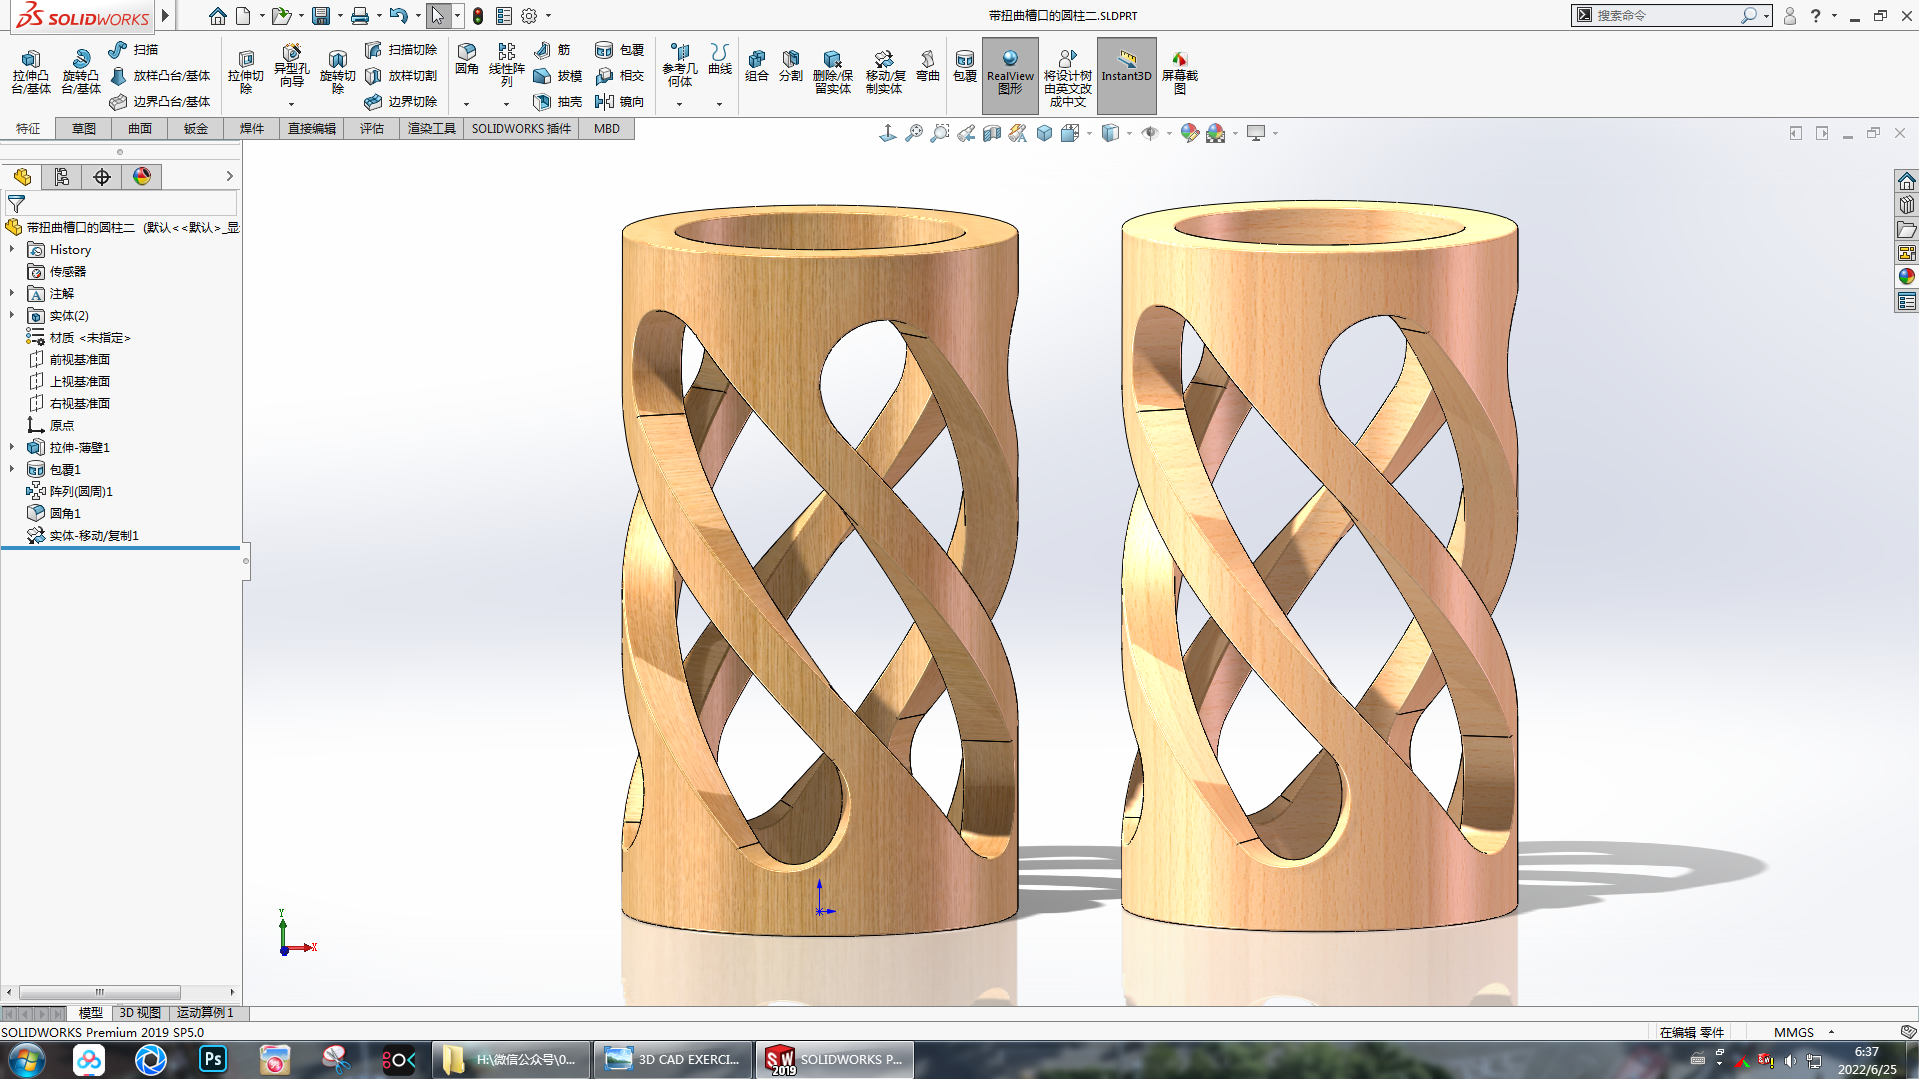This screenshot has height=1079, width=1919.
Task: Open the Design Library task pane icon
Action: [1907, 205]
